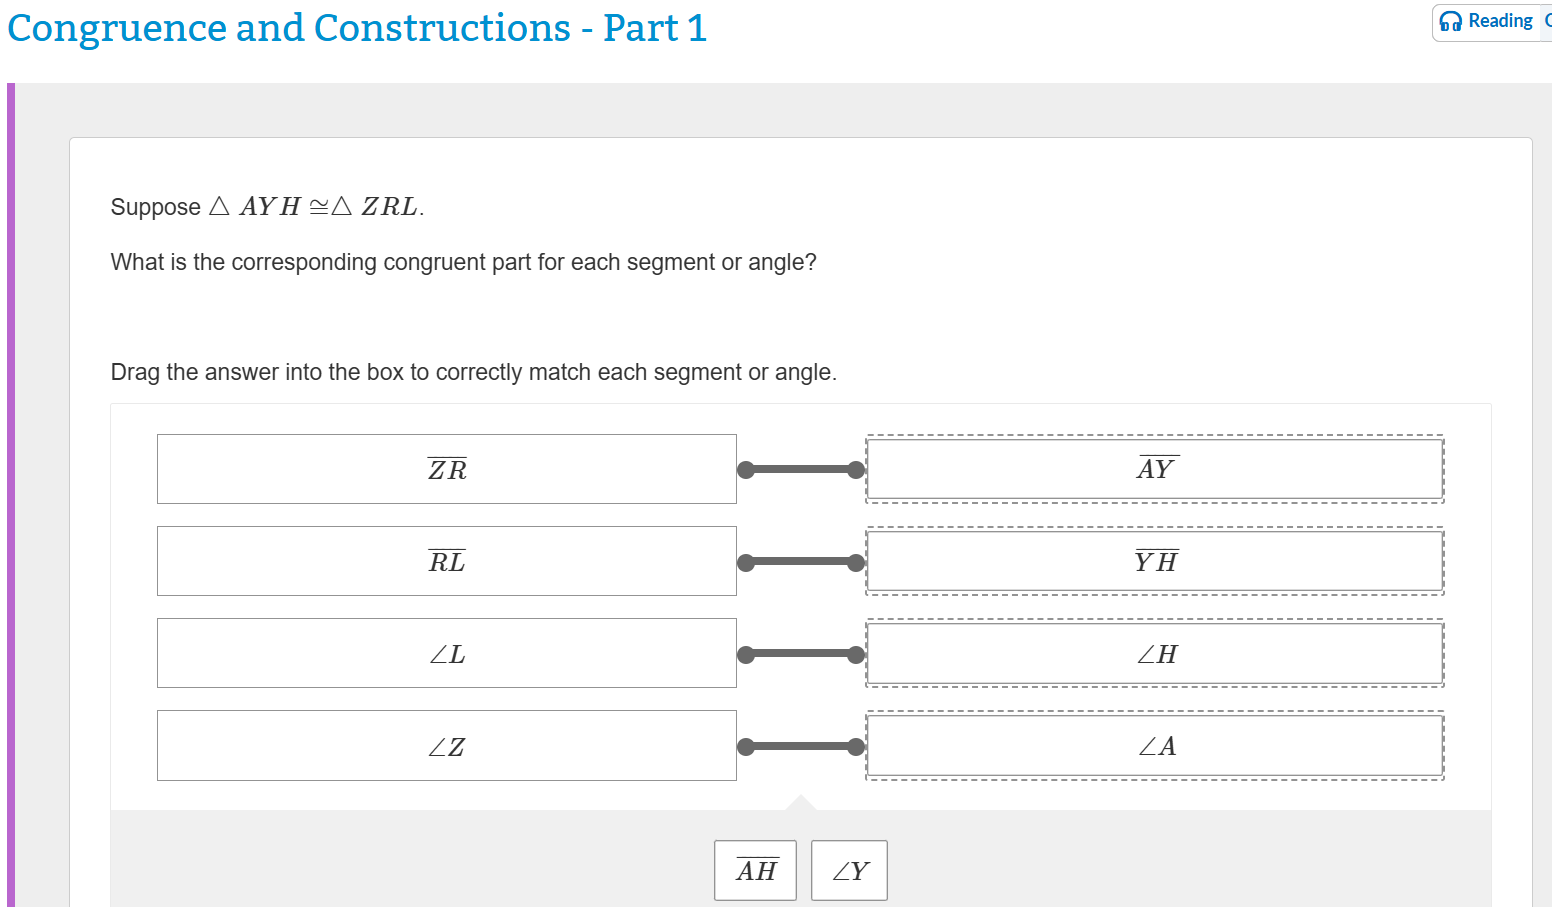The image size is (1552, 907).
Task: Select the AY answer drop zone
Action: pyautogui.click(x=1155, y=469)
